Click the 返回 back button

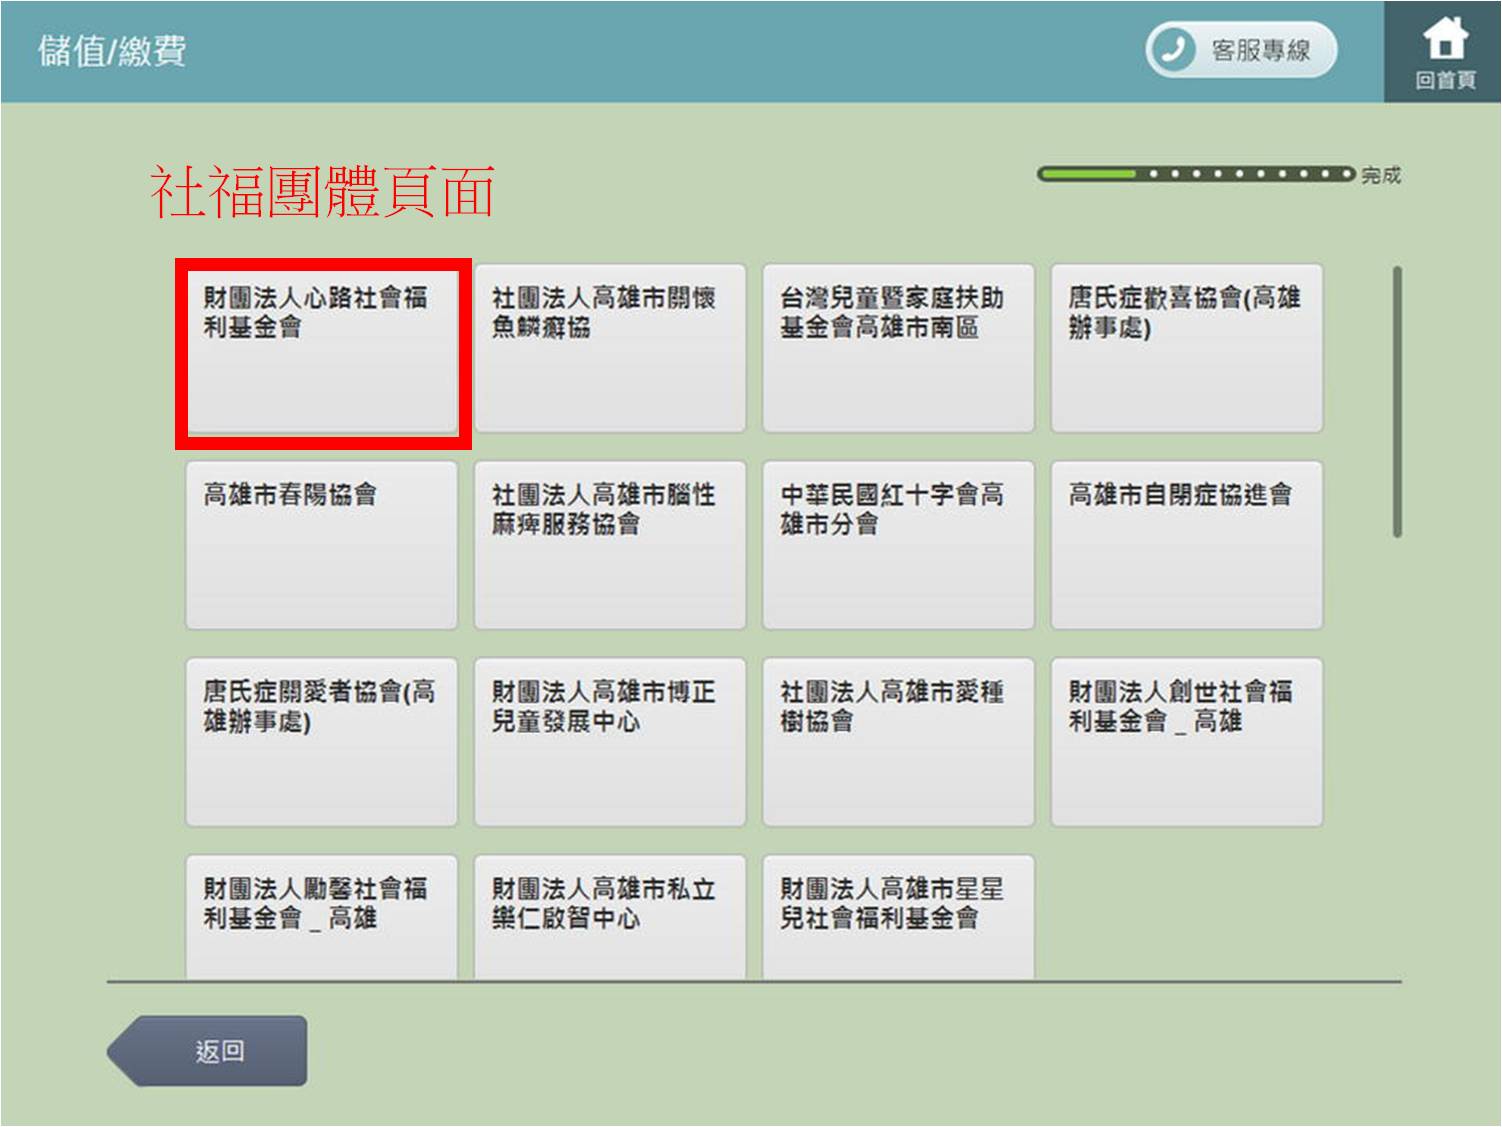[x=207, y=1051]
